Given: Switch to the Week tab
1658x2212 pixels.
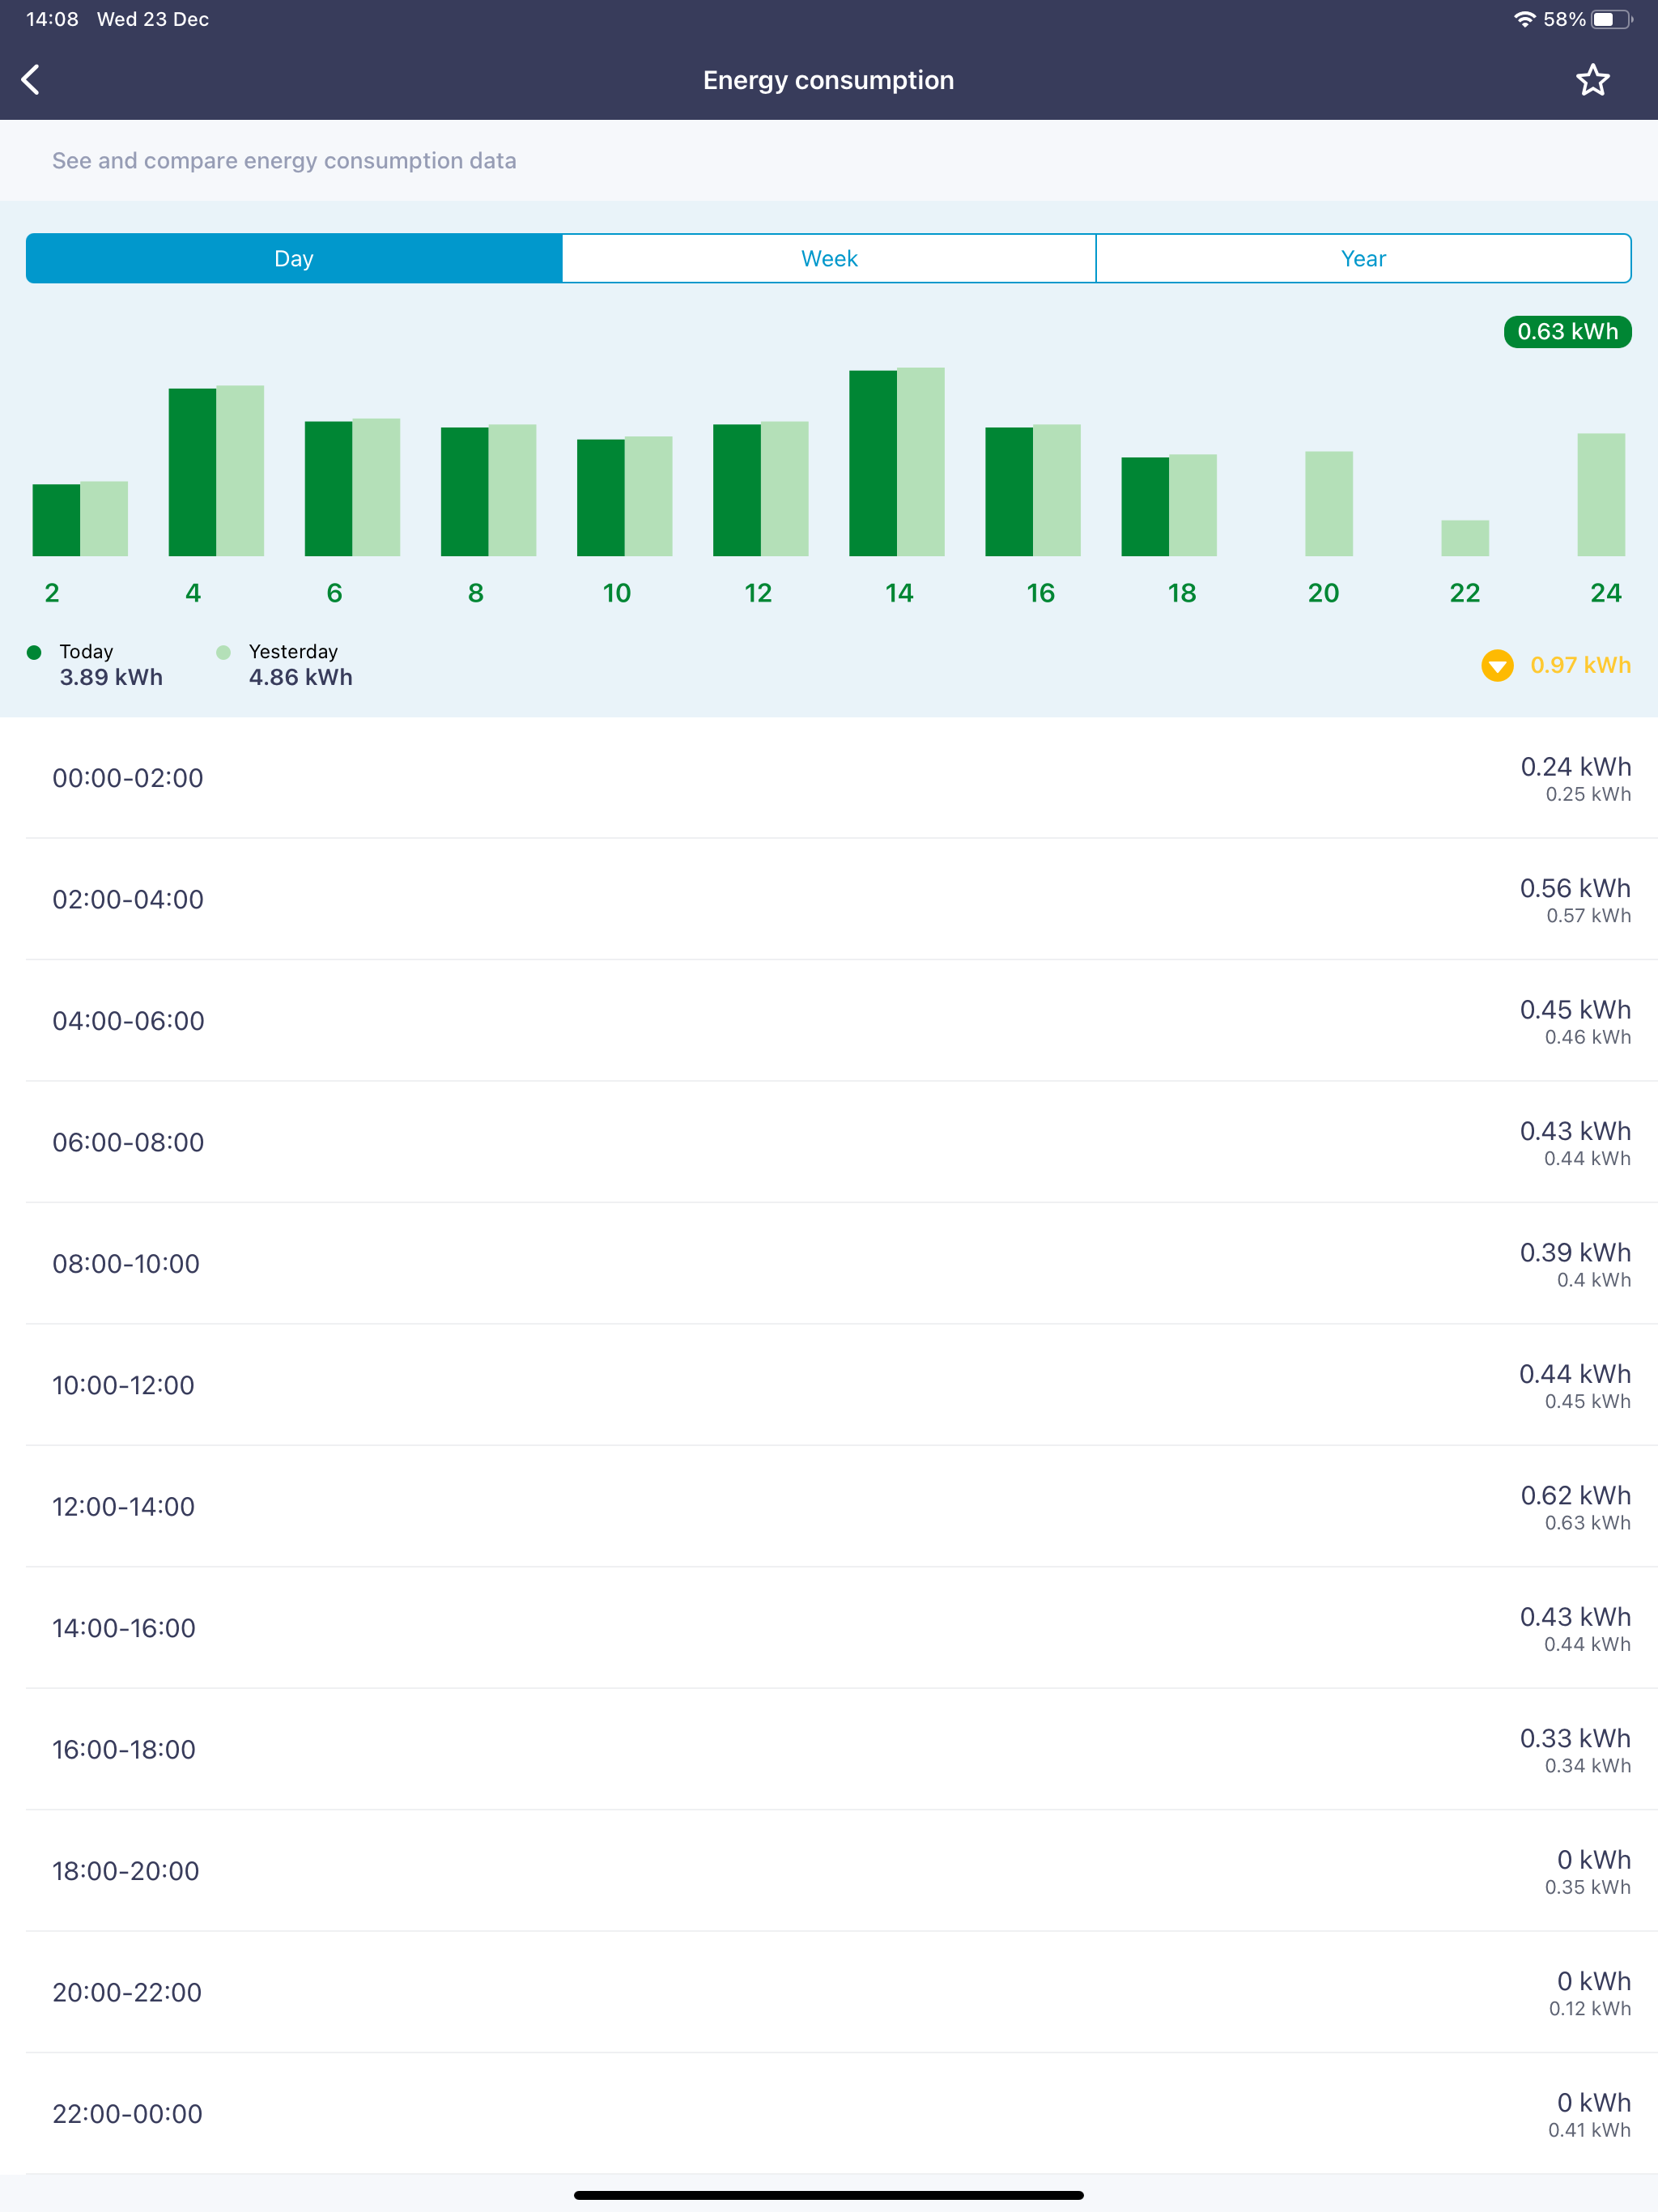Looking at the screenshot, I should pos(829,259).
